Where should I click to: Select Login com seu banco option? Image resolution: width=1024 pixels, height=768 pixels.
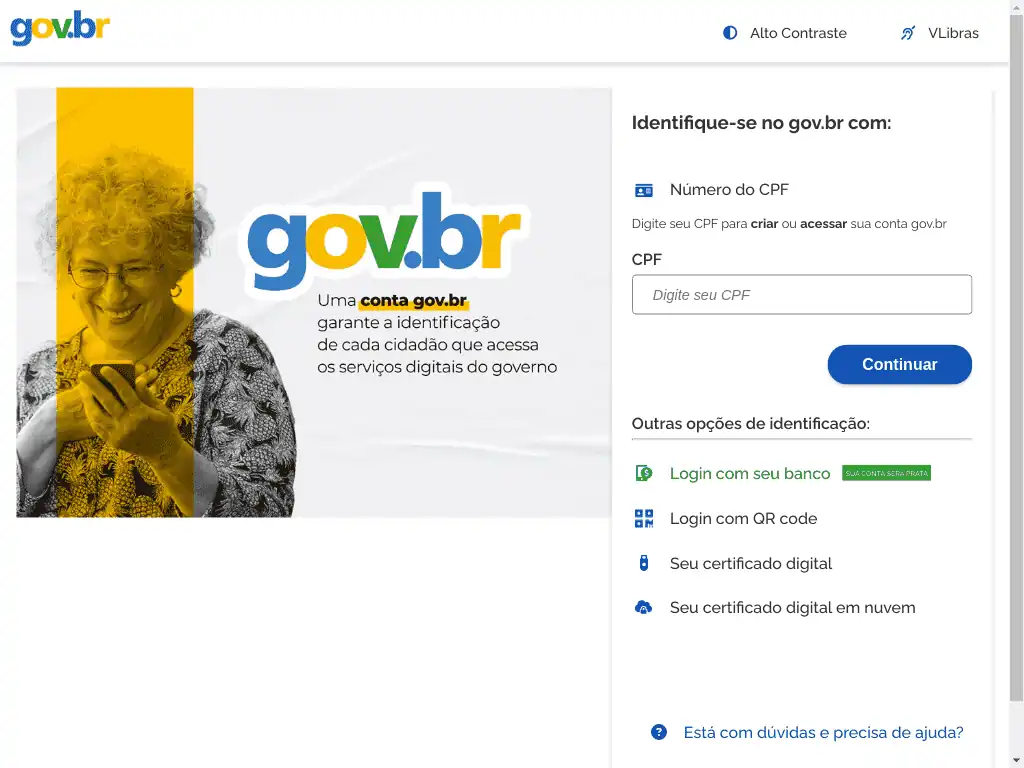[x=750, y=473]
